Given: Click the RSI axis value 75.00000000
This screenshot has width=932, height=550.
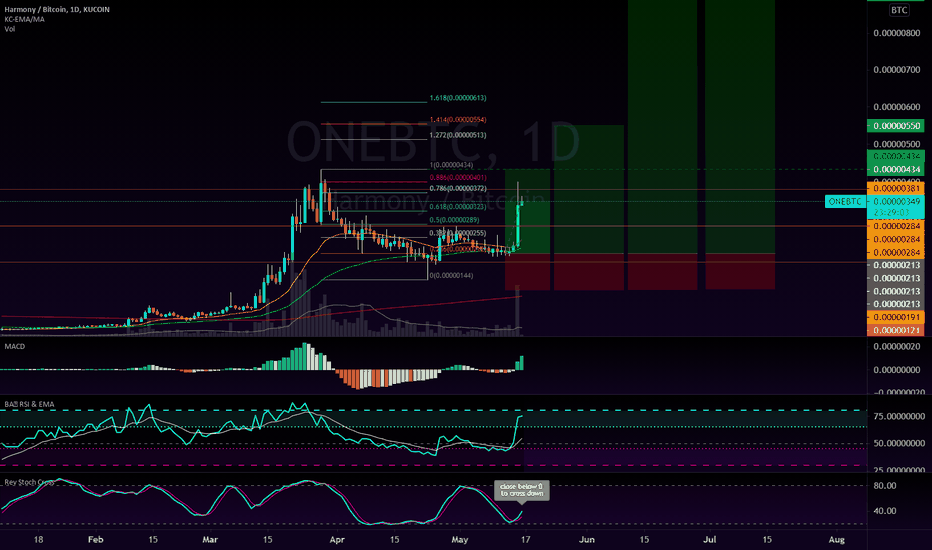Looking at the screenshot, I should coord(899,416).
